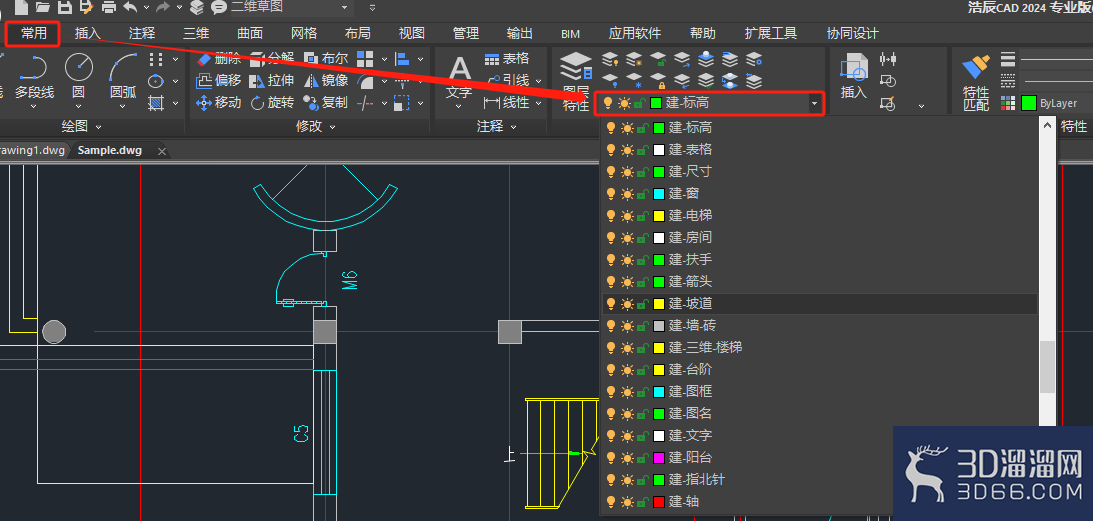Open the dropdown next to 线性 dimension
This screenshot has width=1093, height=521.
(x=539, y=103)
